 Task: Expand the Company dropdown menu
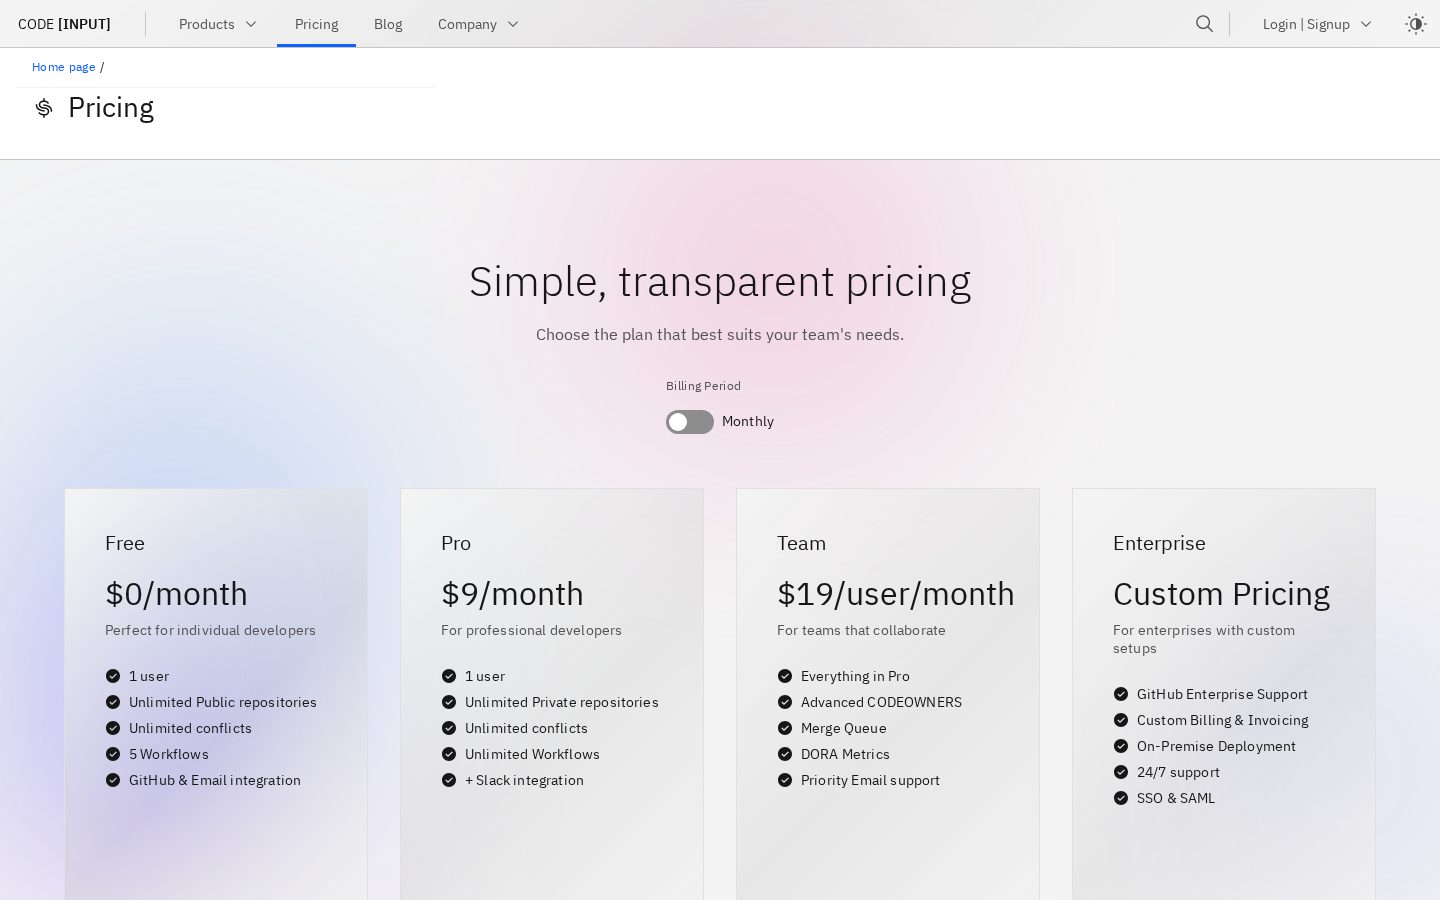coord(479,24)
